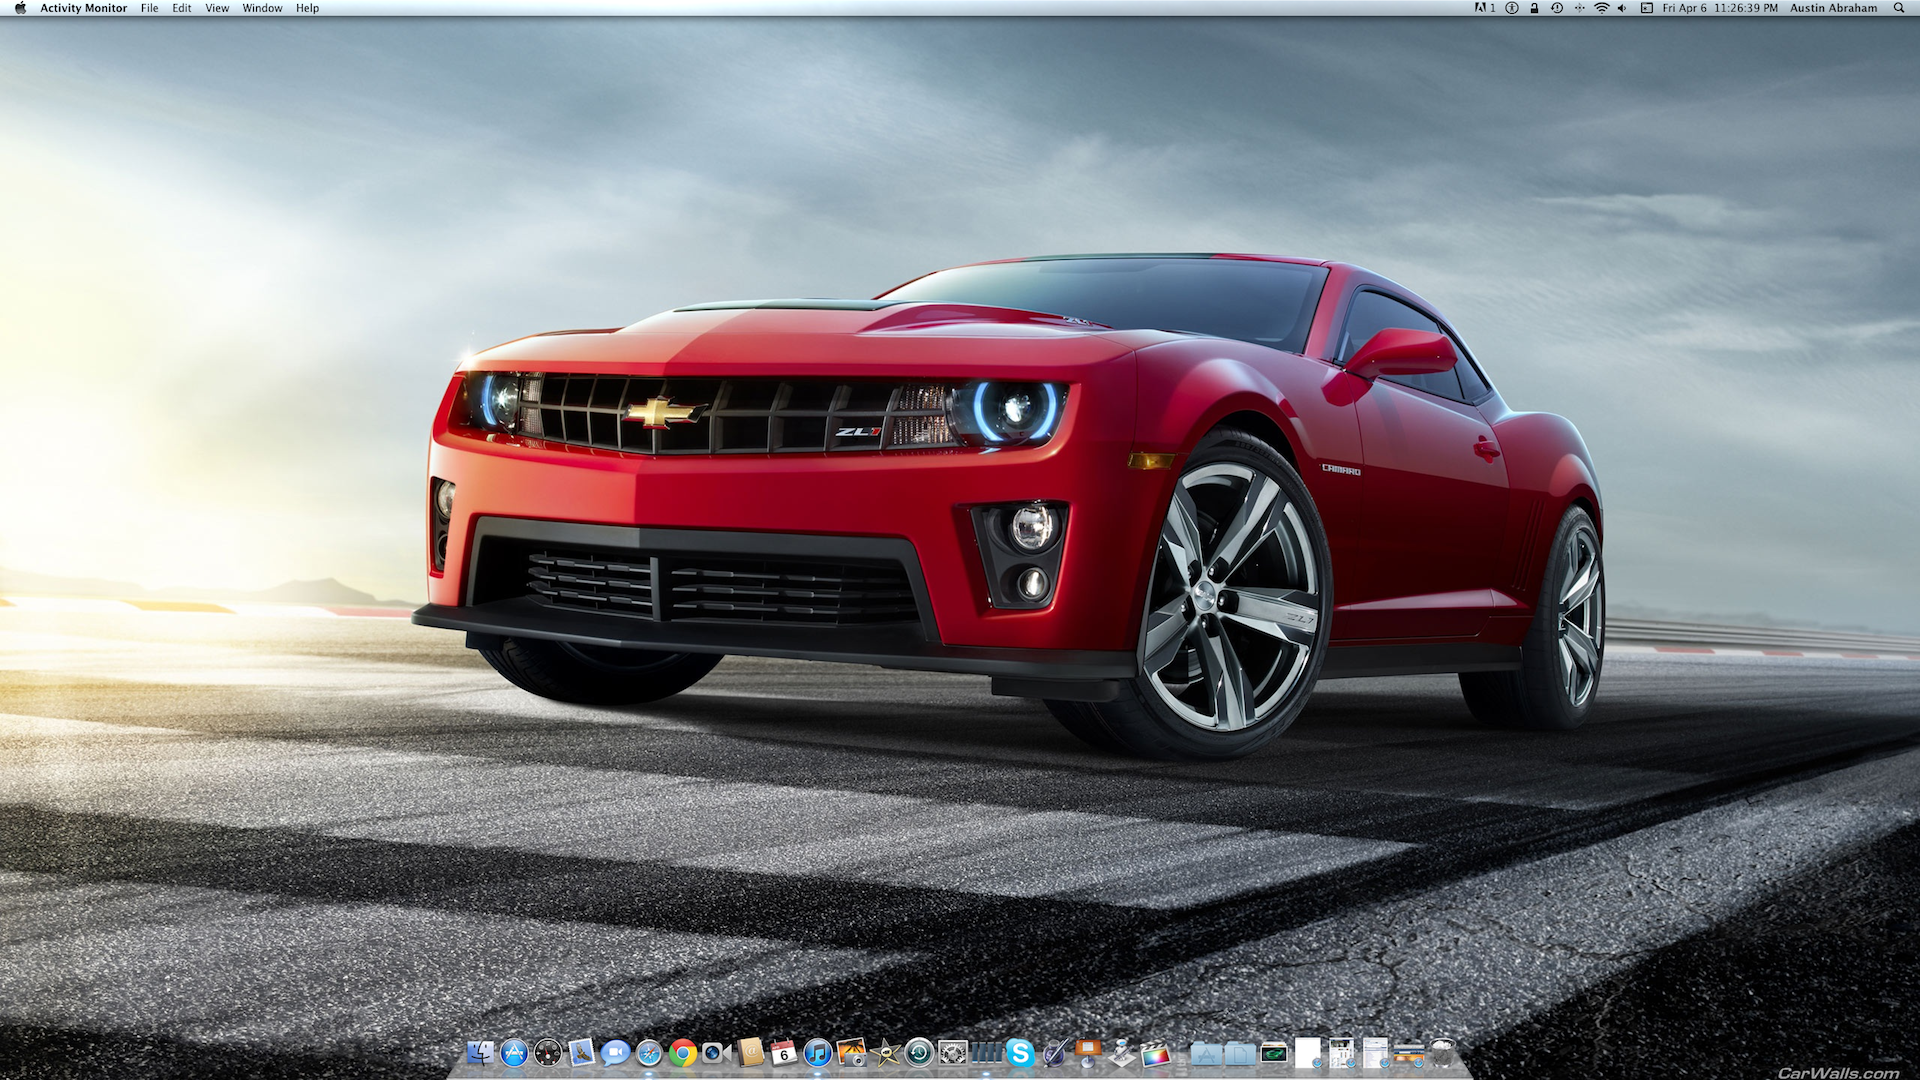
Task: Open Finder from the Dock
Action: click(x=480, y=1052)
